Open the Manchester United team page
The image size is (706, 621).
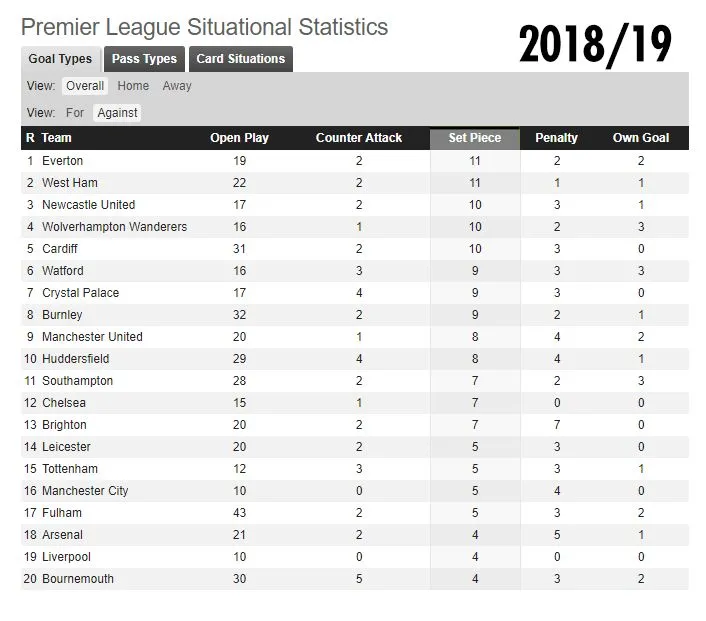pos(92,337)
